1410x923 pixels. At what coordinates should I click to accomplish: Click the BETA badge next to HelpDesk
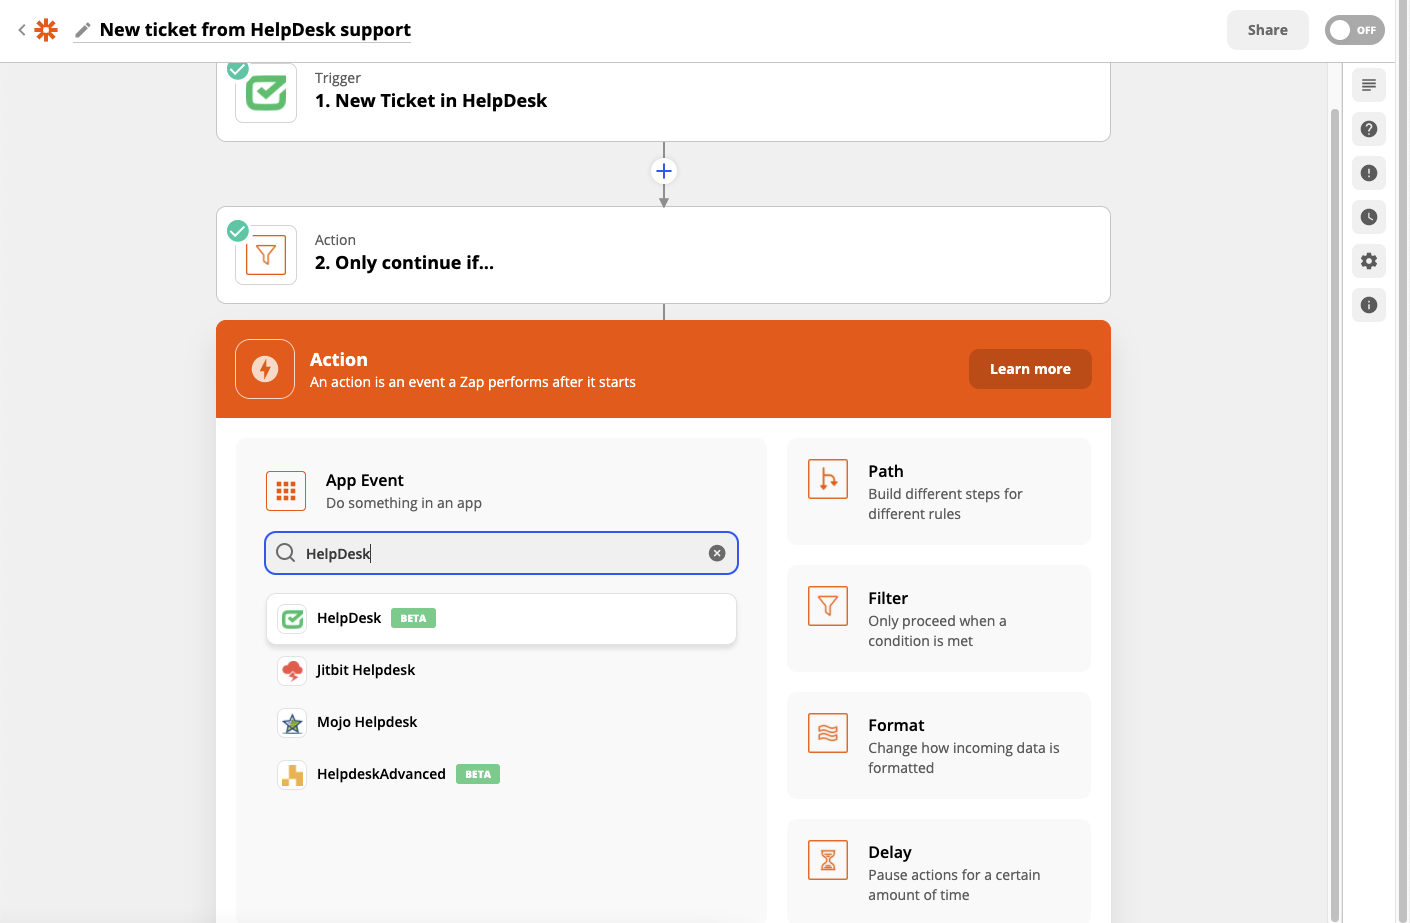(x=413, y=618)
